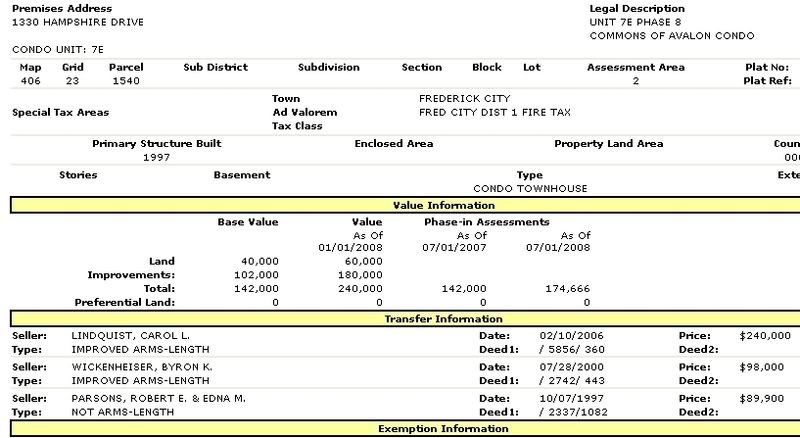800x438 pixels.
Task: Click the Plat No: label
Action: 767,67
